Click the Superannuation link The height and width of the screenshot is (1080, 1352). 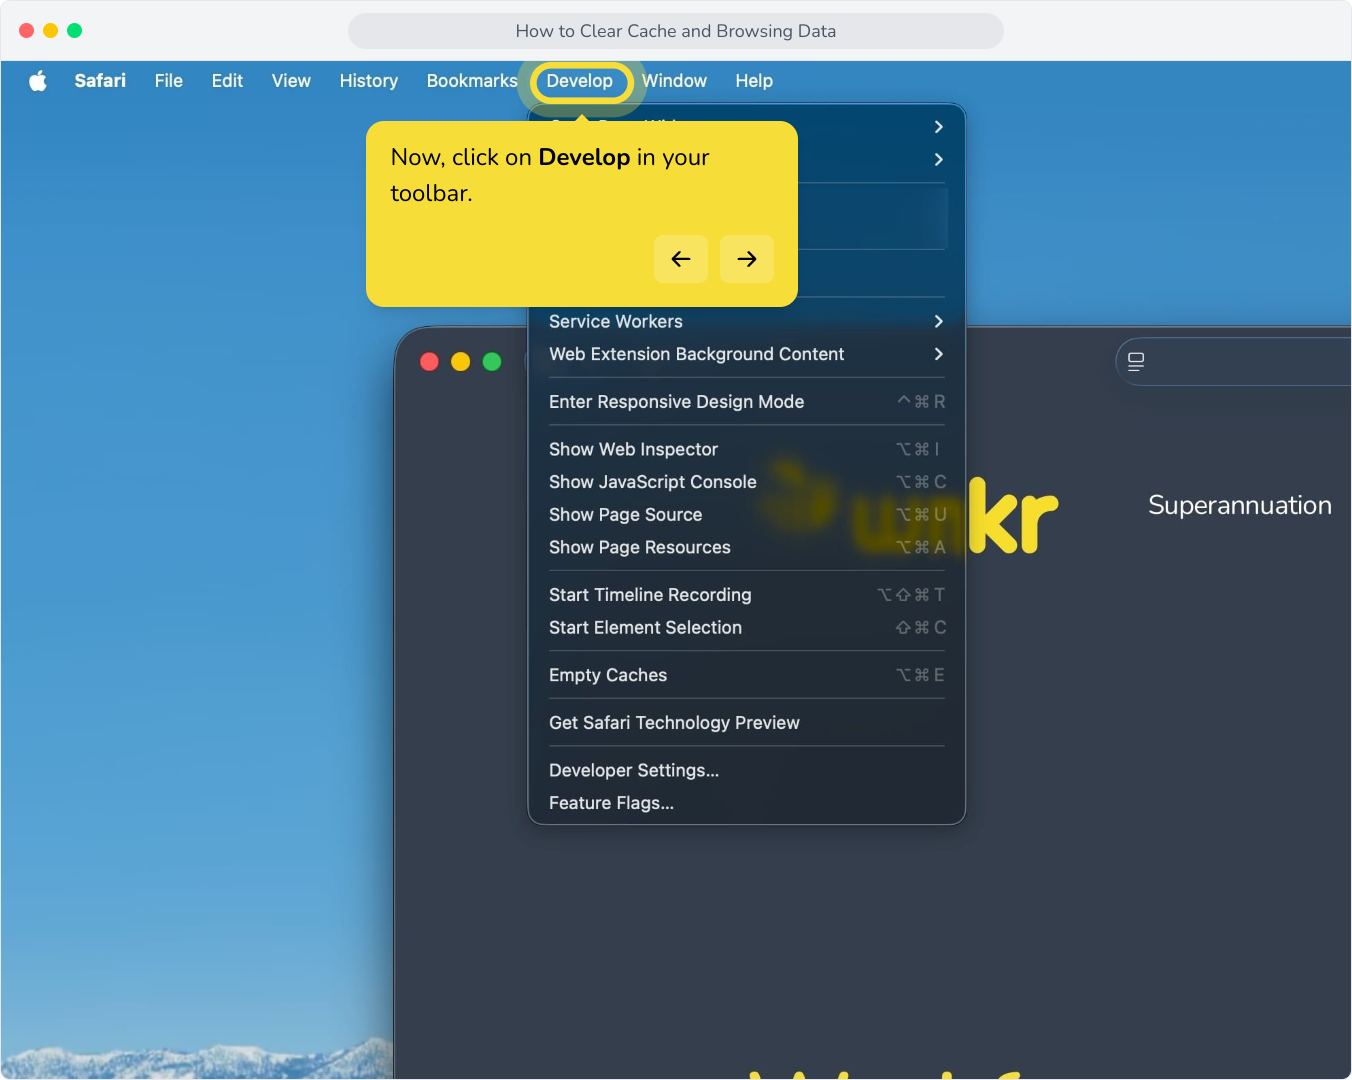1240,505
